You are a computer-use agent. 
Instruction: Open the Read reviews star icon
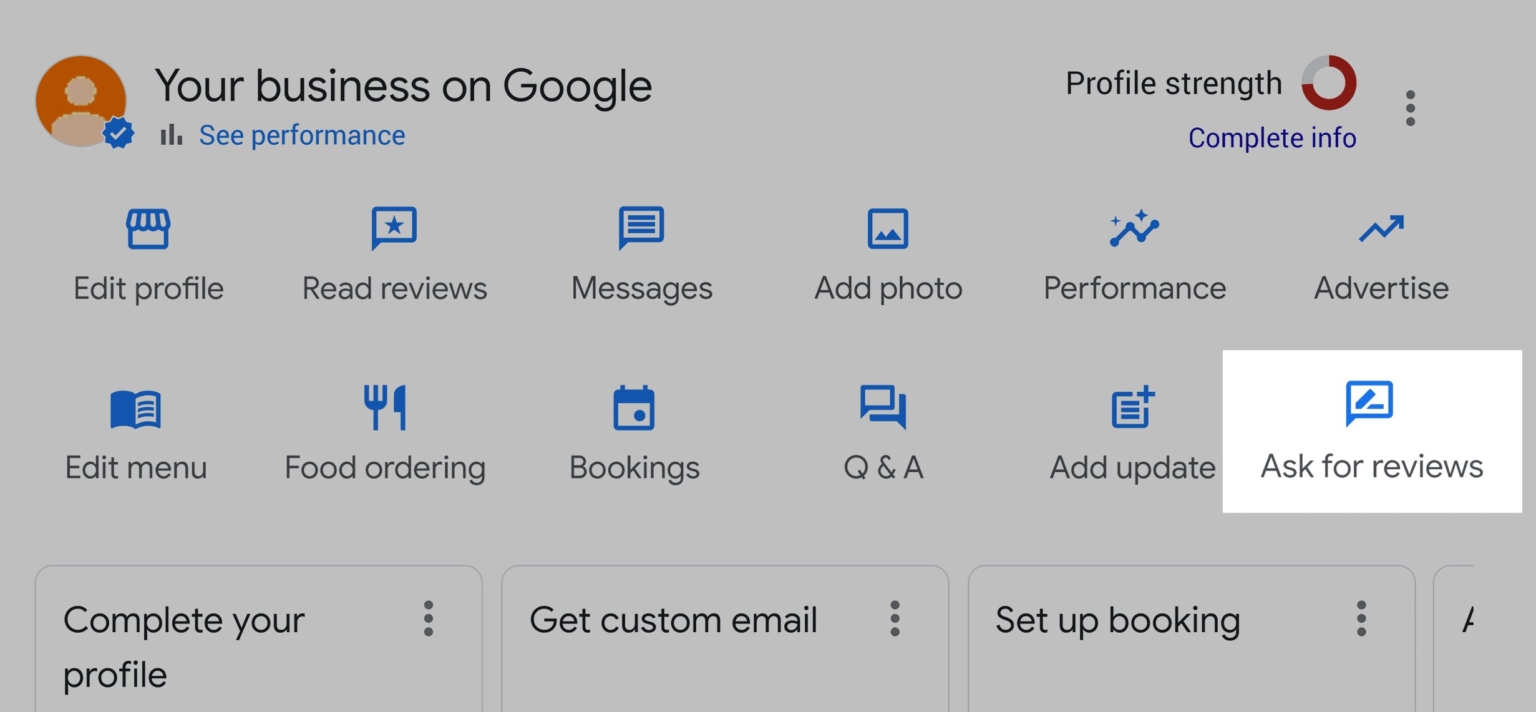(394, 229)
